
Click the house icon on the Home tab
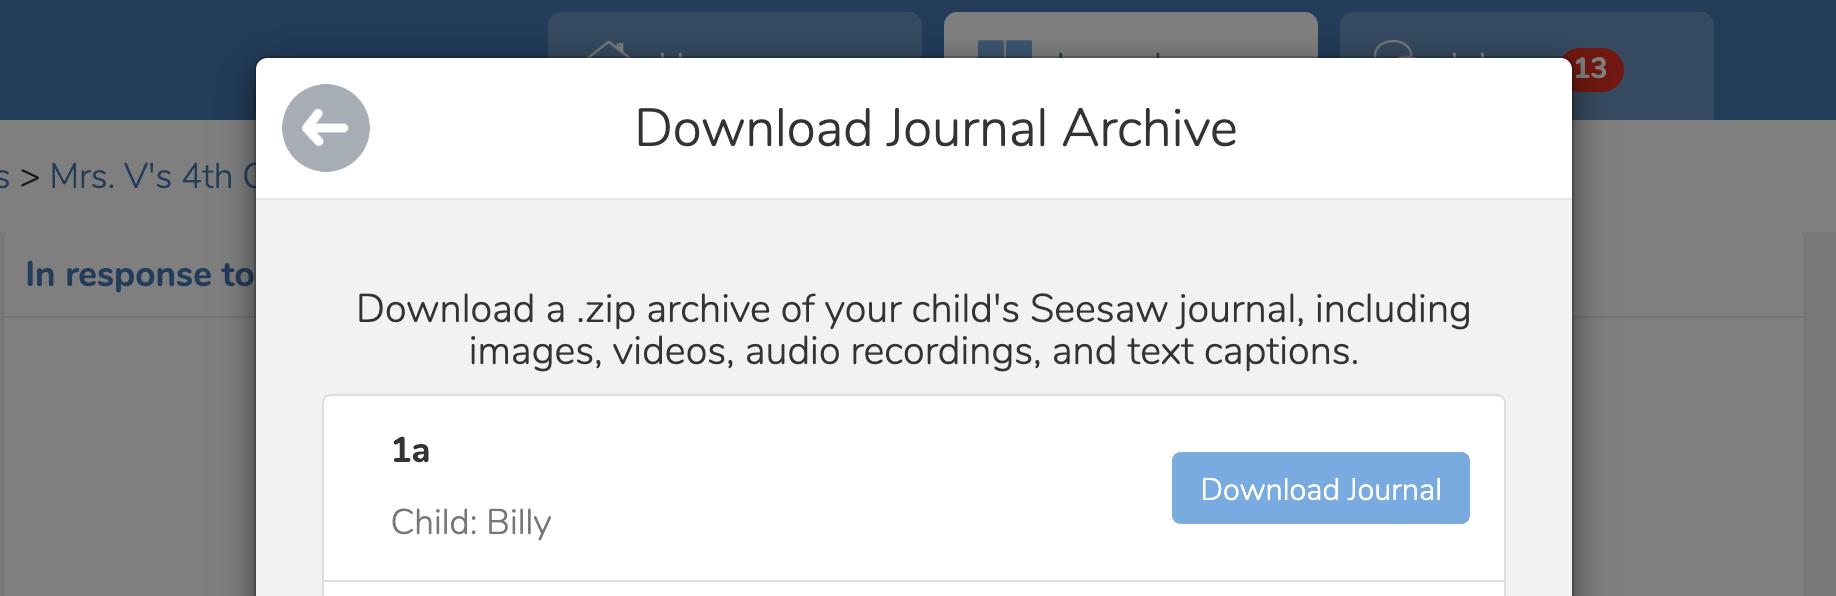click(608, 49)
